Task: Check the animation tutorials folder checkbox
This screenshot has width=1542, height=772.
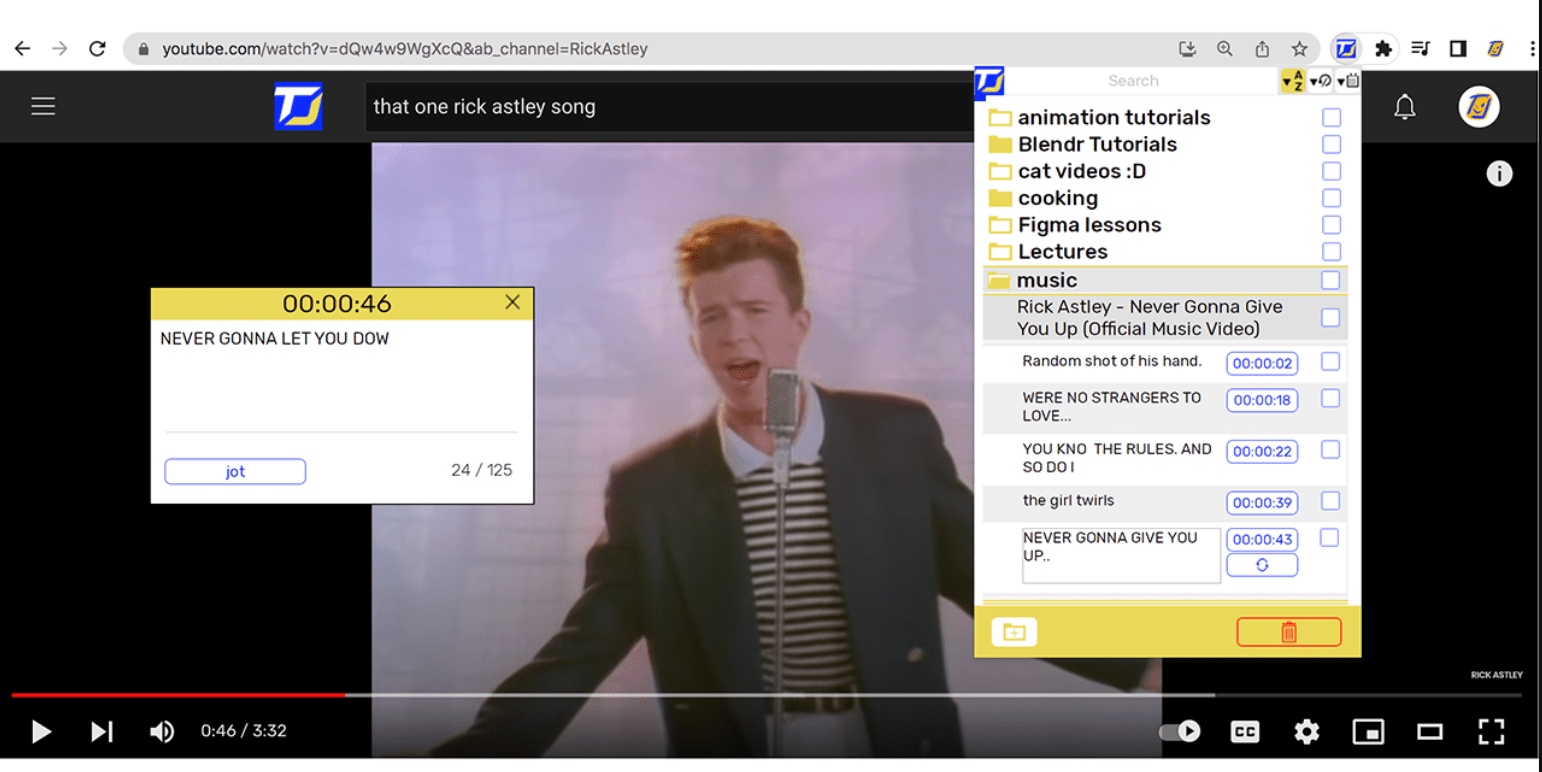Action: (1331, 118)
